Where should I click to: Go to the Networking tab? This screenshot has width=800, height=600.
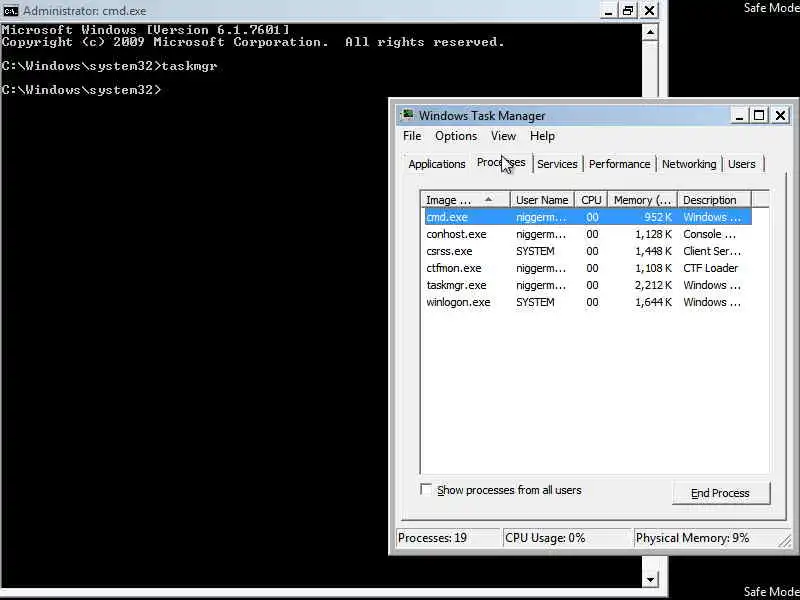(689, 164)
